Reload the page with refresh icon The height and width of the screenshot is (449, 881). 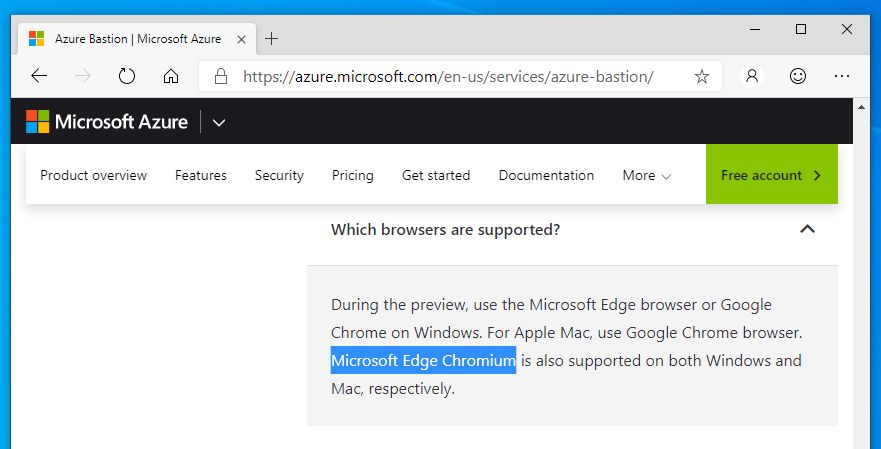point(126,76)
